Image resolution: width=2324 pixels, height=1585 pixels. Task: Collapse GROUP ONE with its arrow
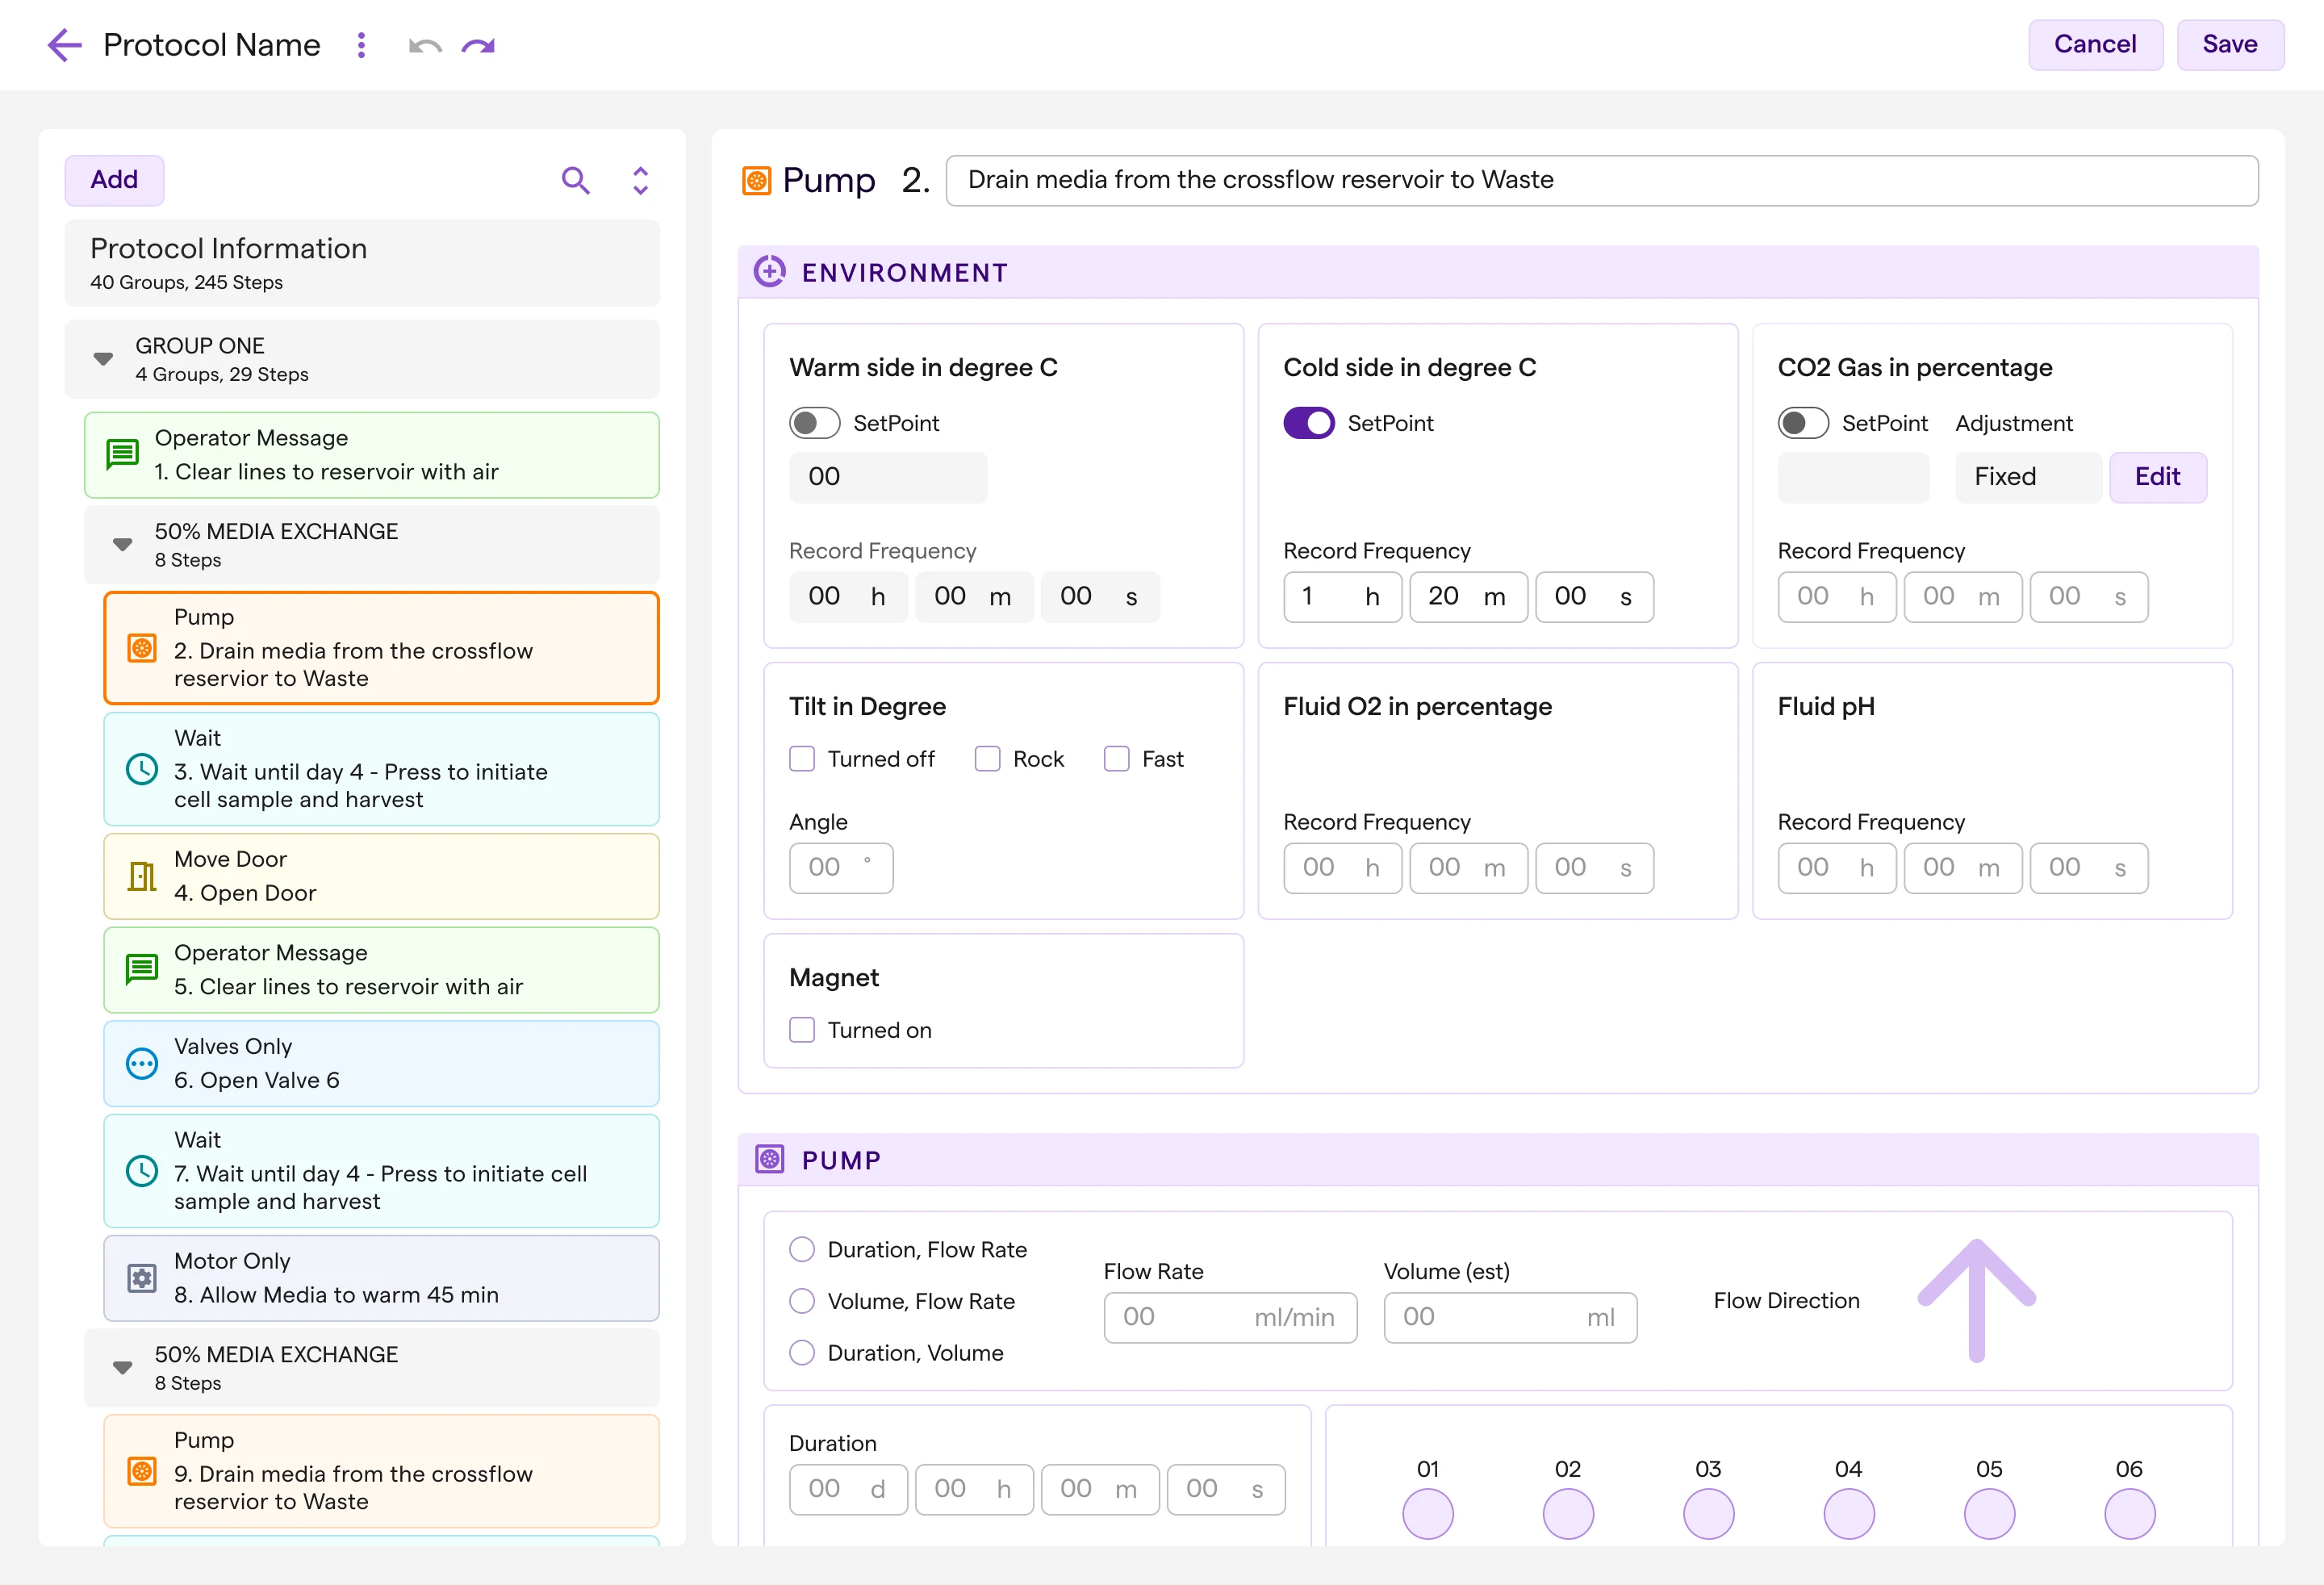tap(102, 359)
